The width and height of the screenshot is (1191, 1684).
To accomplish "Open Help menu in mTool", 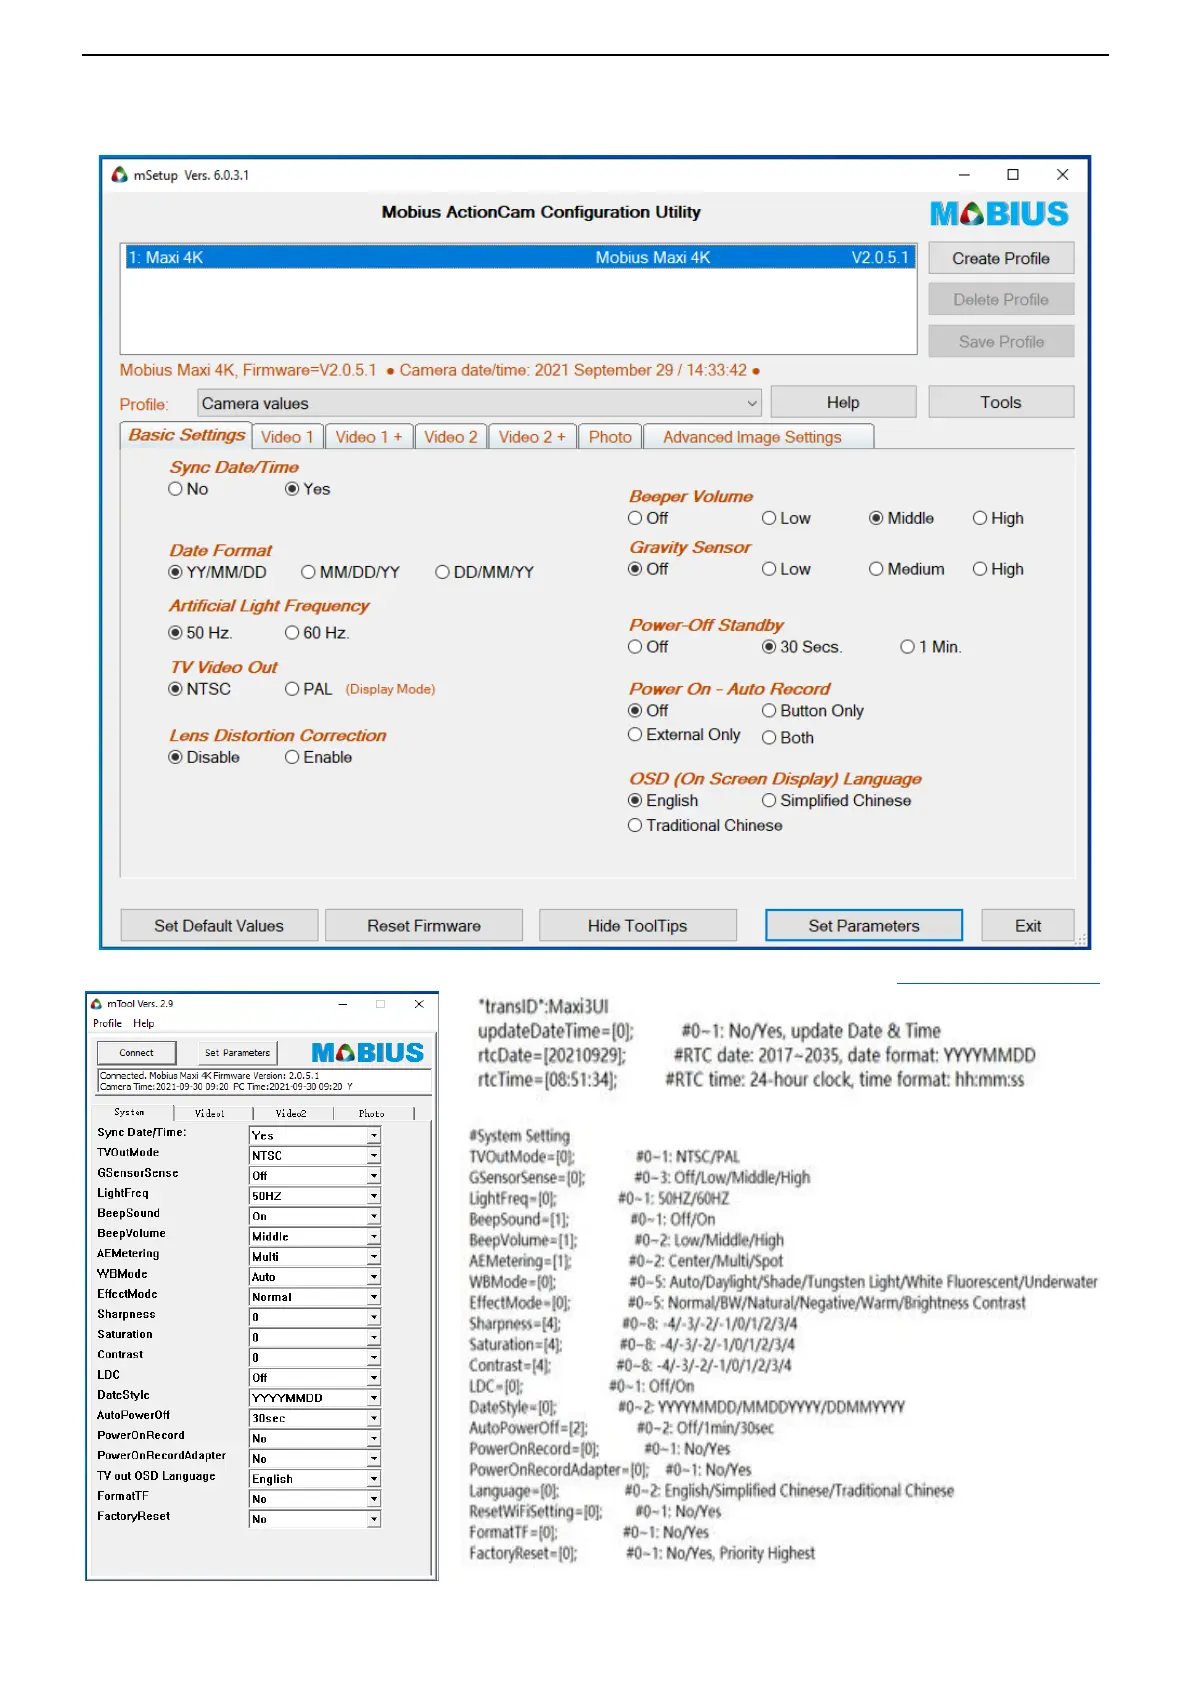I will 144,1023.
